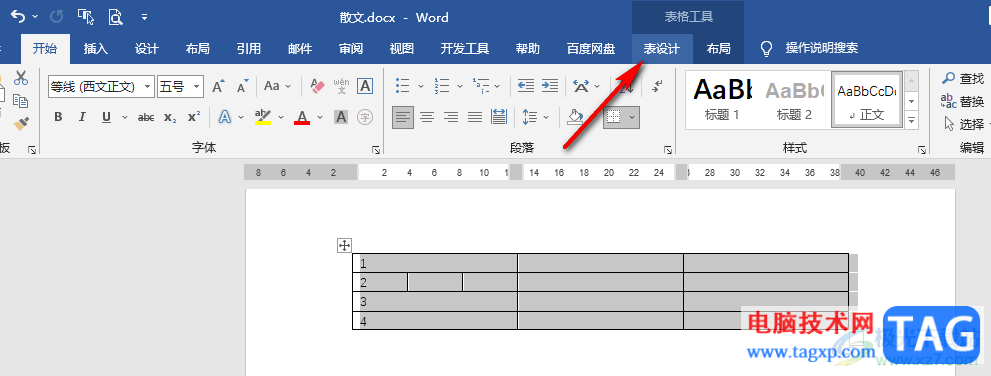Image resolution: width=991 pixels, height=376 pixels.
Task: Apply the red font color
Action: pyautogui.click(x=302, y=117)
